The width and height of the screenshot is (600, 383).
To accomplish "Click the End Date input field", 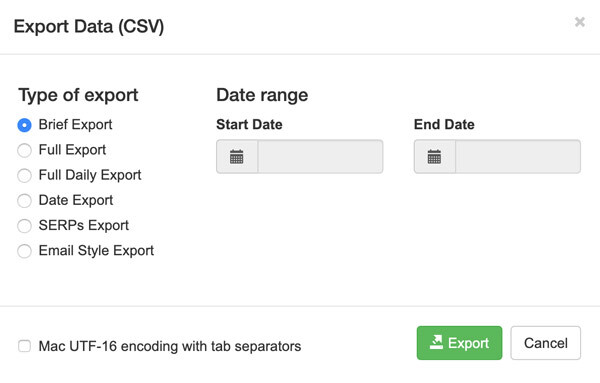I will (x=518, y=156).
